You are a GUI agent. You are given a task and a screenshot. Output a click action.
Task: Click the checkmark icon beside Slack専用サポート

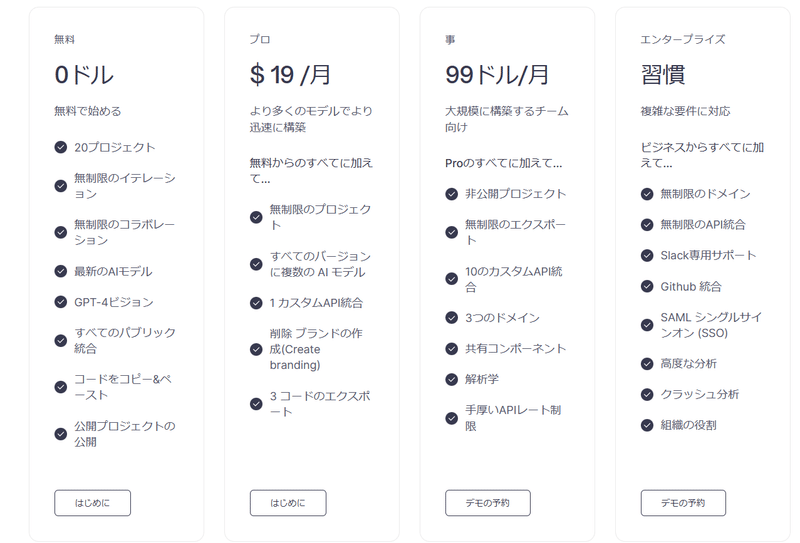pyautogui.click(x=647, y=256)
